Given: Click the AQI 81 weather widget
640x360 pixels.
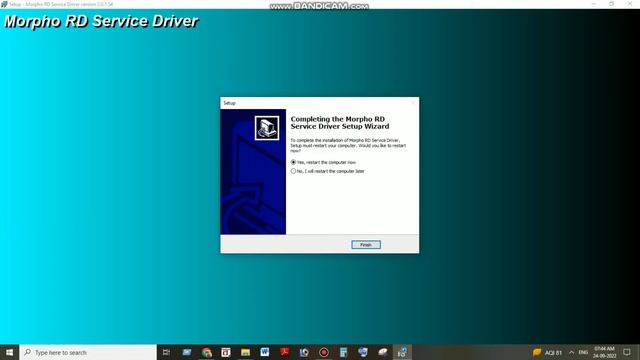Looking at the screenshot, I should pos(548,352).
